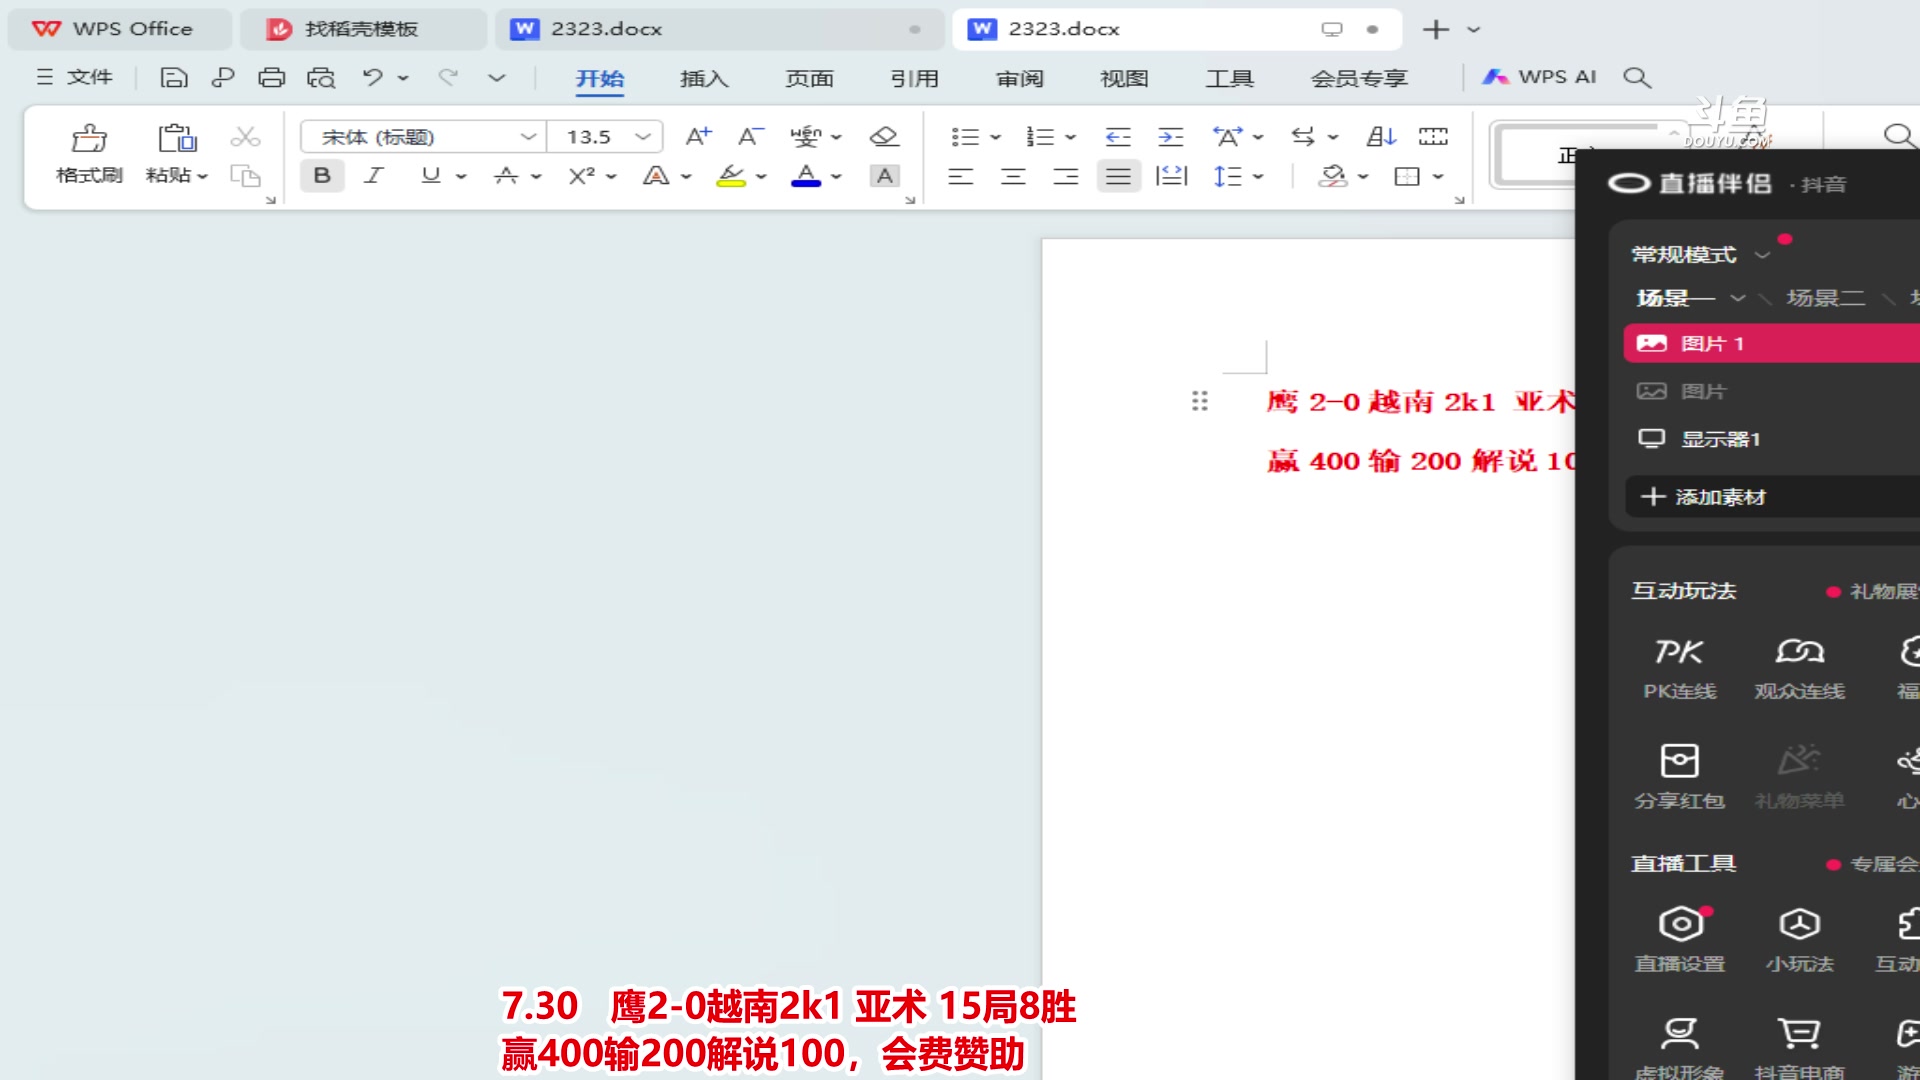Add a new tab with plus button
The image size is (1920, 1080).
pos(1435,29)
